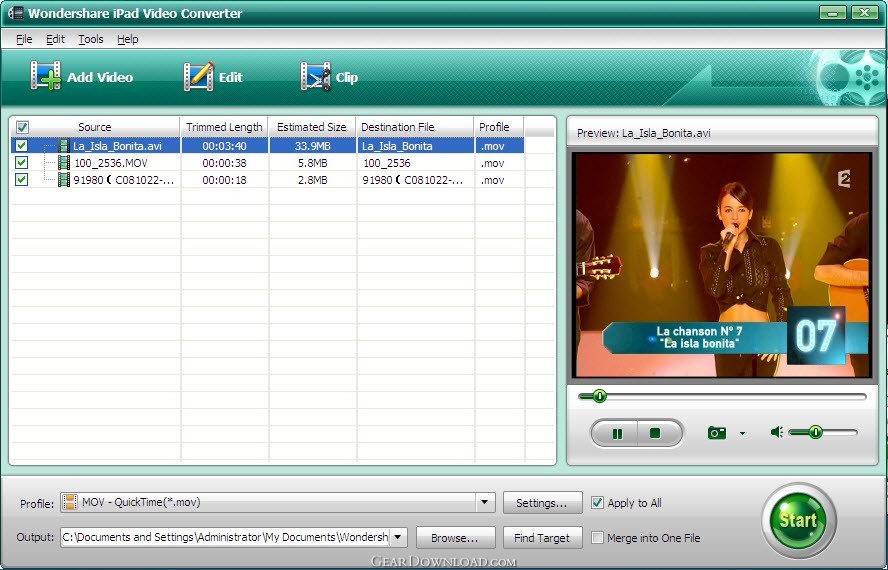The width and height of the screenshot is (888, 570).
Task: Stop the video preview
Action: [x=656, y=433]
